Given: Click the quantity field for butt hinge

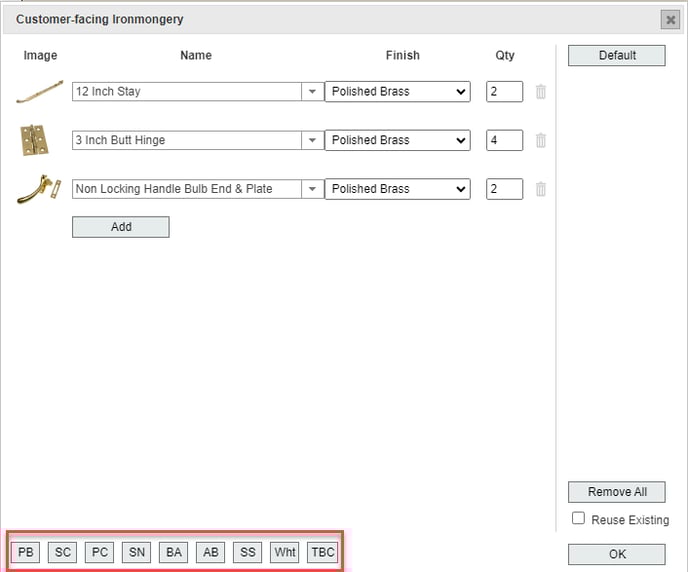Looking at the screenshot, I should [x=504, y=140].
